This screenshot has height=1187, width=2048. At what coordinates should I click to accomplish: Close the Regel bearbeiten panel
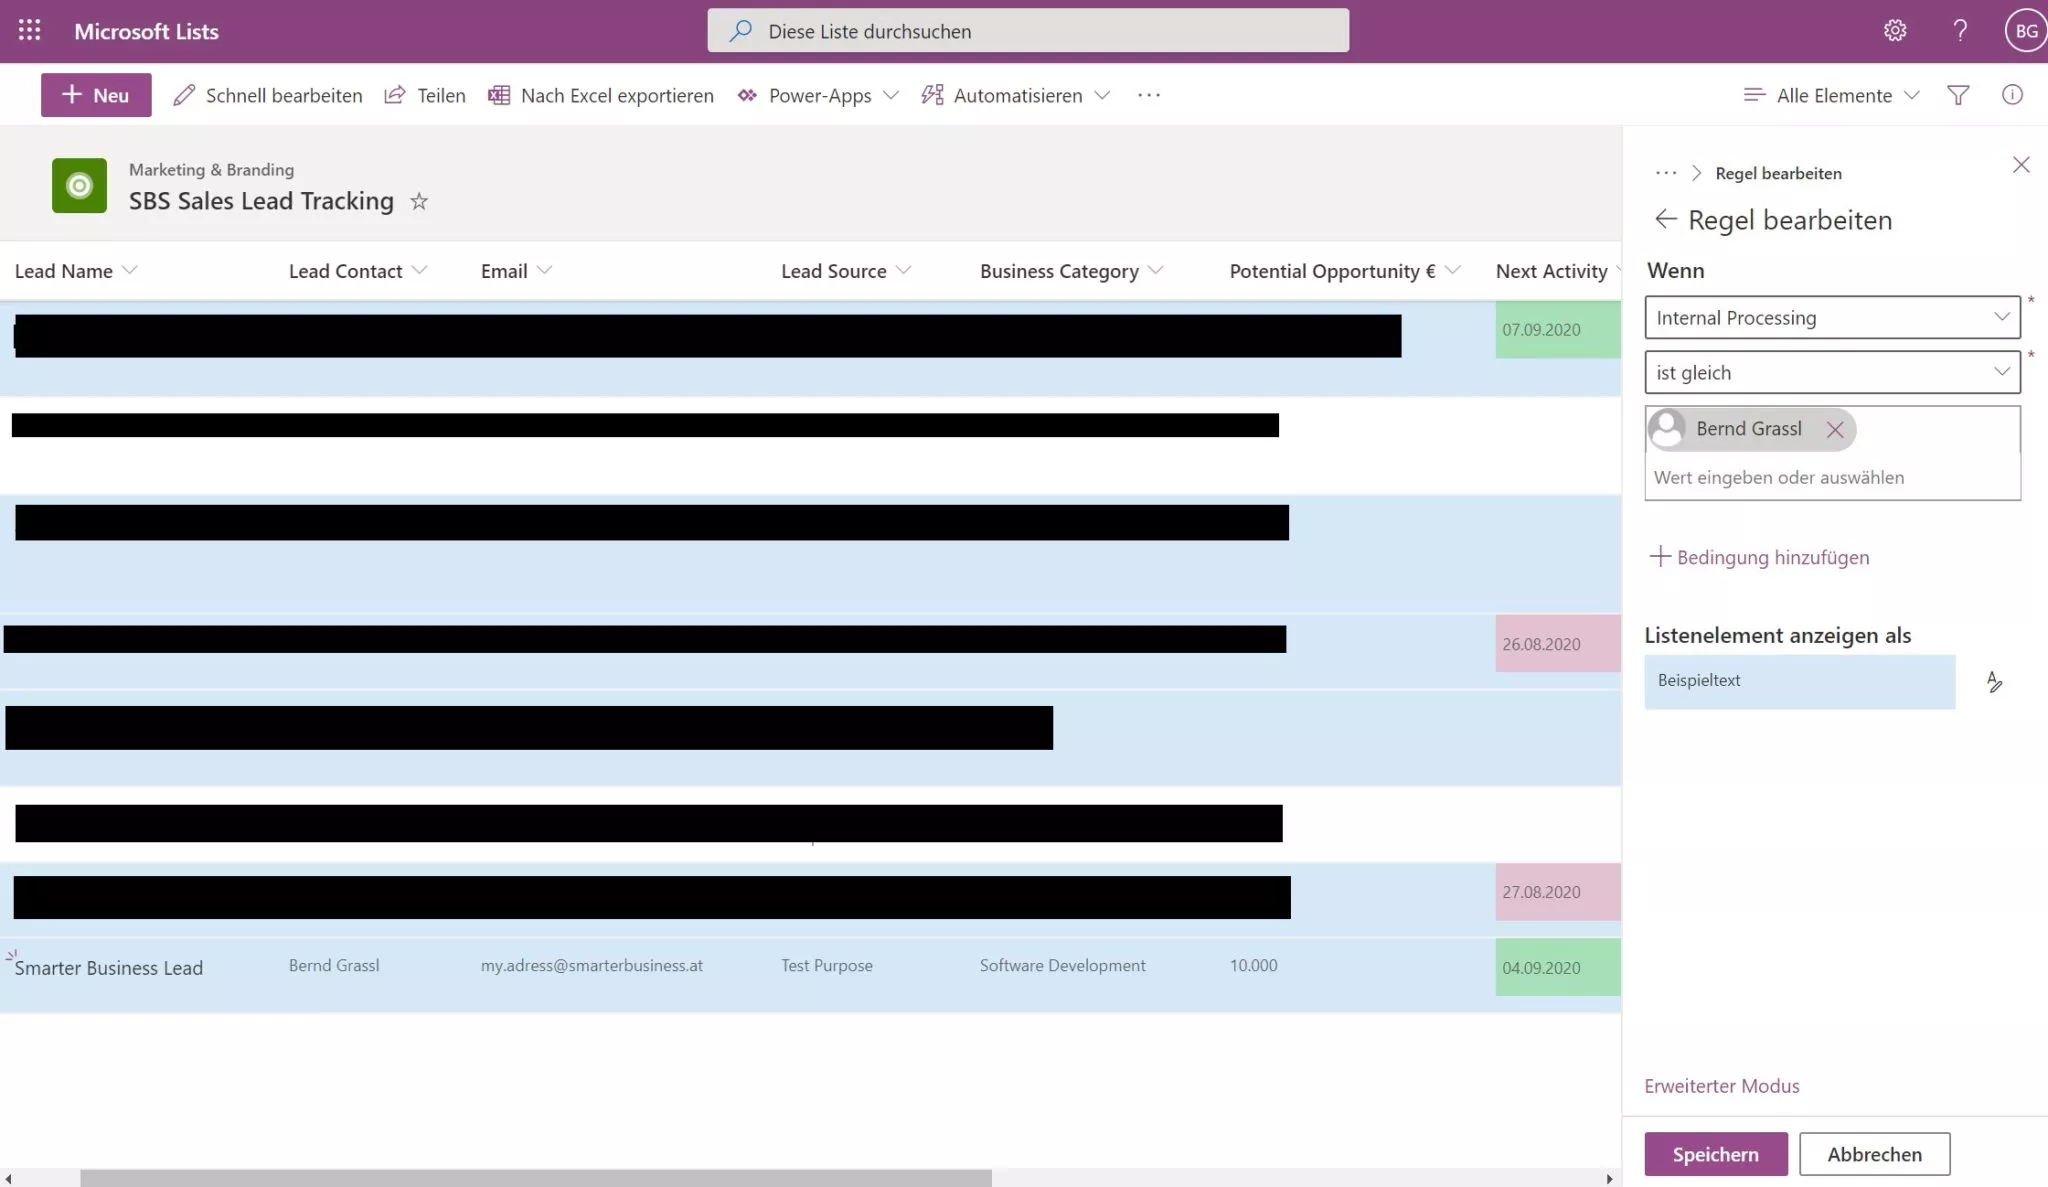pyautogui.click(x=2021, y=164)
